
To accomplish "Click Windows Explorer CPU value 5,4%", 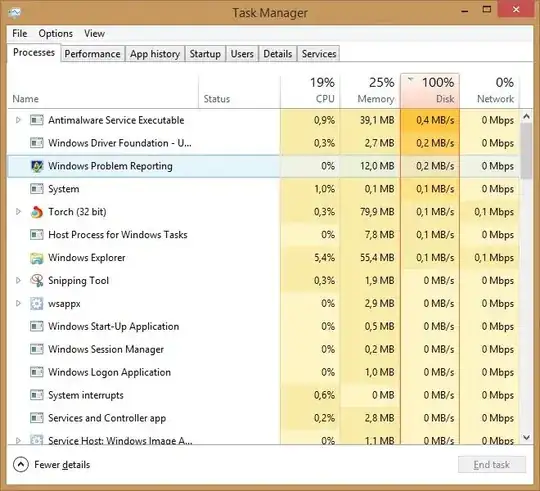I will tap(324, 258).
